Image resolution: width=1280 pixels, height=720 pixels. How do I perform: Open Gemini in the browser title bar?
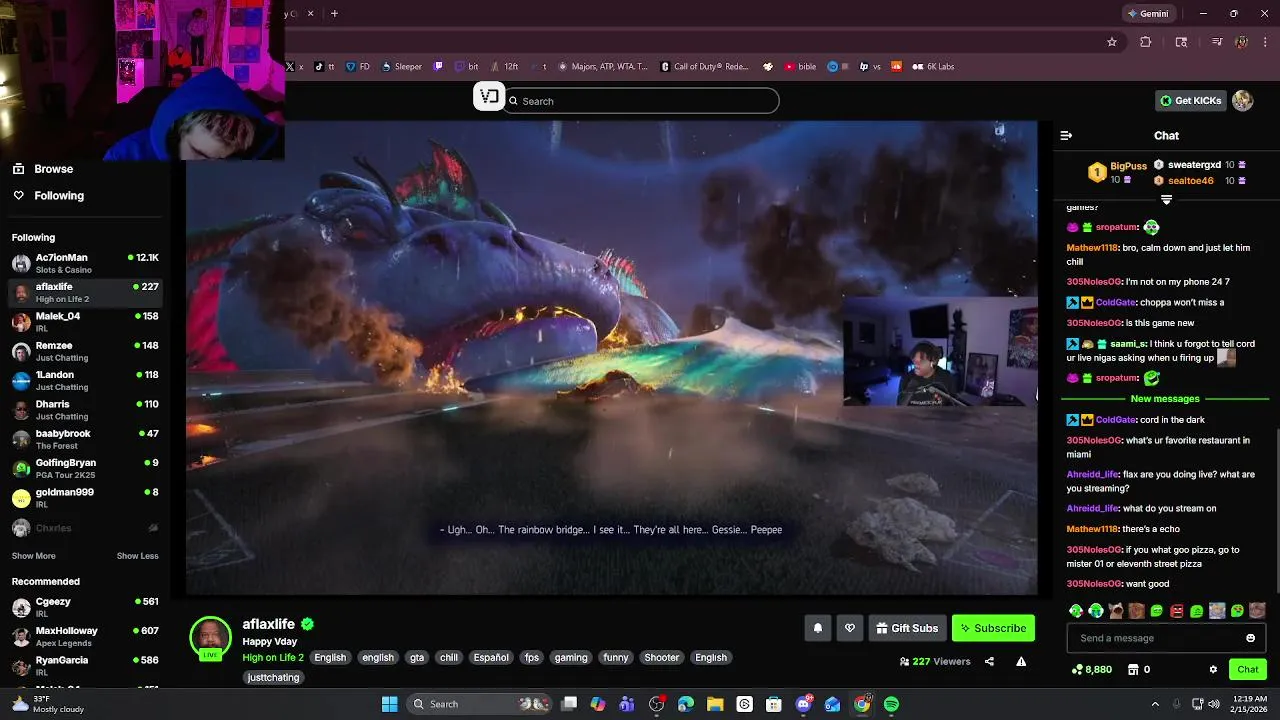(x=1147, y=14)
